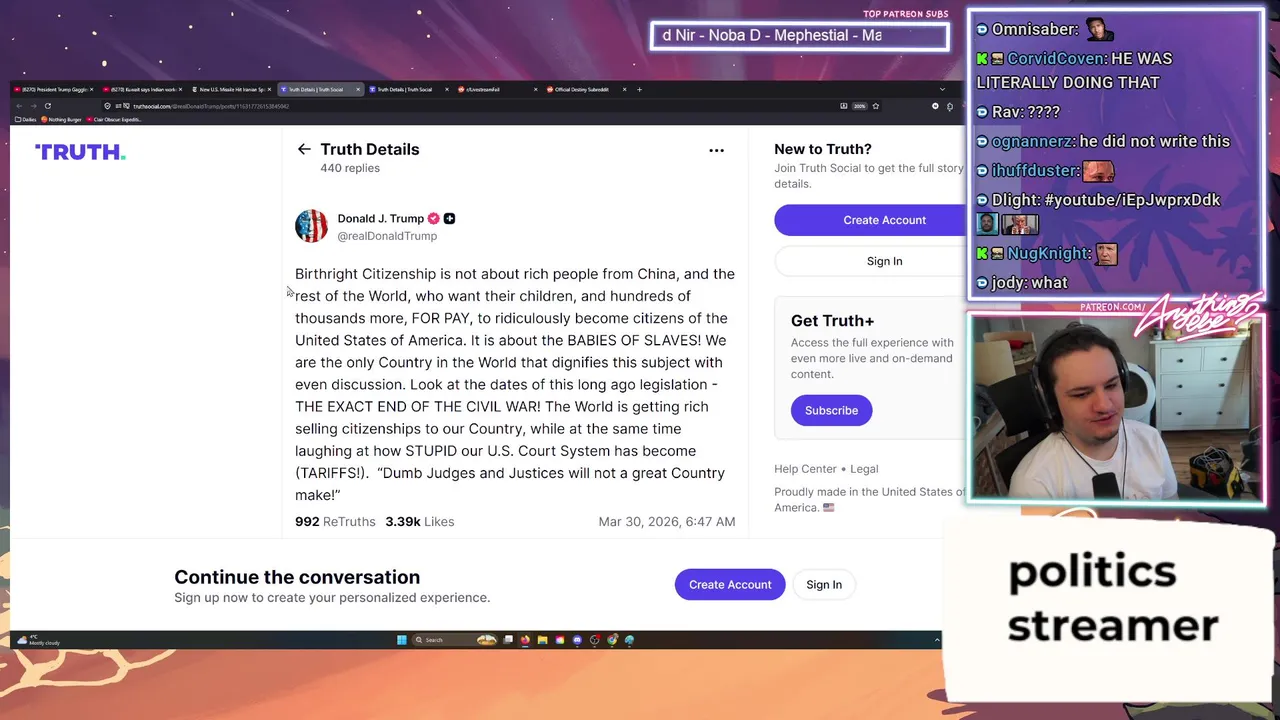Image resolution: width=1280 pixels, height=720 pixels.
Task: Click Create Account in the bottom banner
Action: coord(730,585)
